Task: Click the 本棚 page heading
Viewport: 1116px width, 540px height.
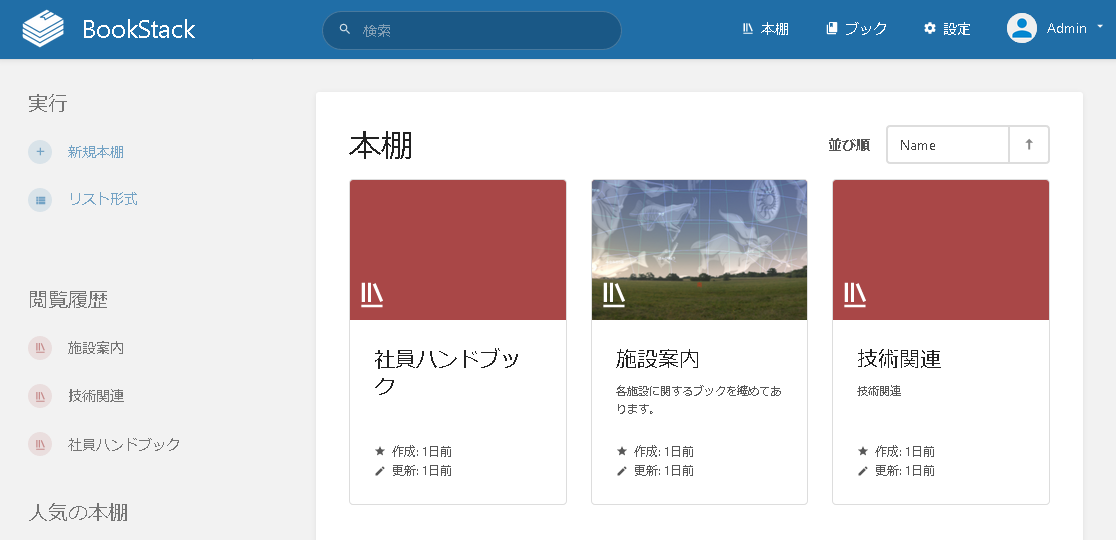Action: click(x=381, y=146)
